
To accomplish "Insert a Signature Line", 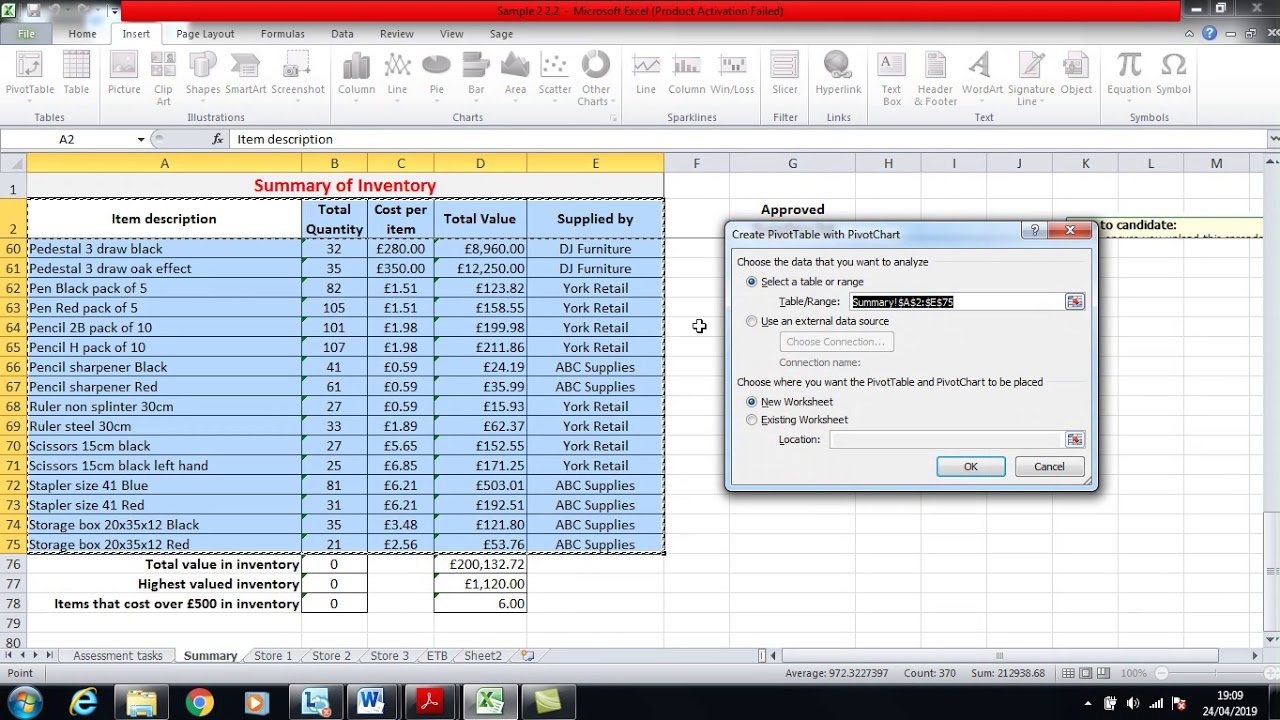I will click(x=1031, y=78).
